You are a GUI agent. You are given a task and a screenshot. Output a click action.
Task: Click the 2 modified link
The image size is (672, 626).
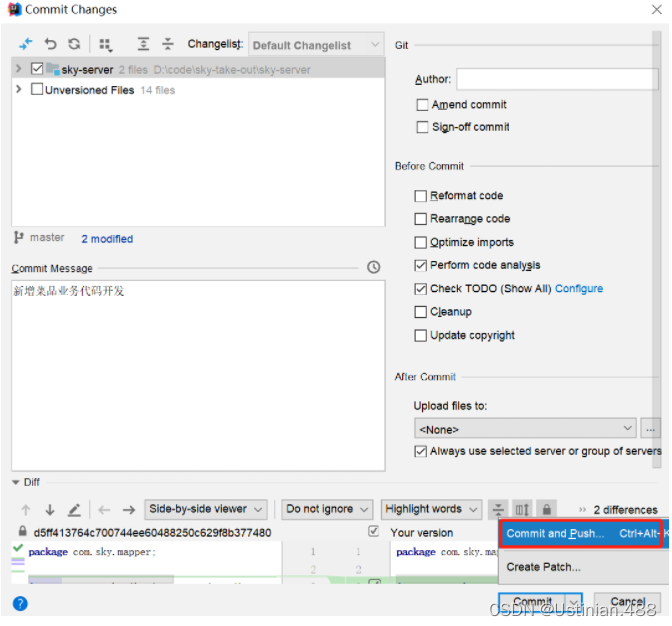107,239
